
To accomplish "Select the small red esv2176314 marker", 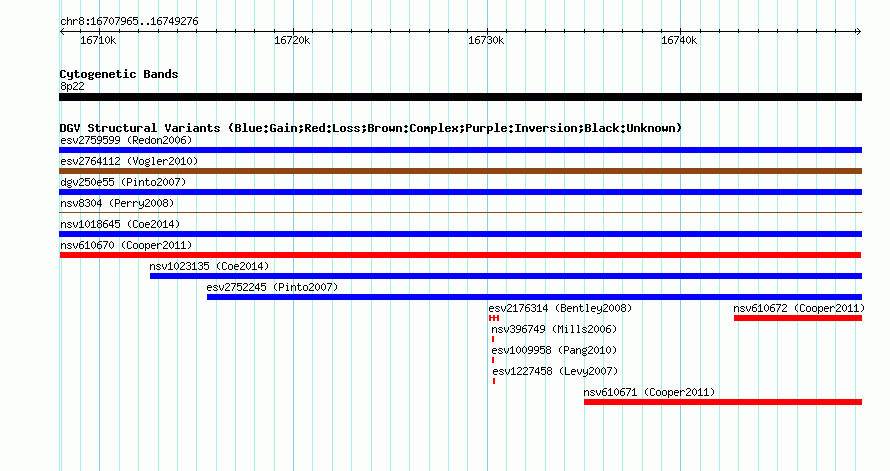I will (x=494, y=318).
